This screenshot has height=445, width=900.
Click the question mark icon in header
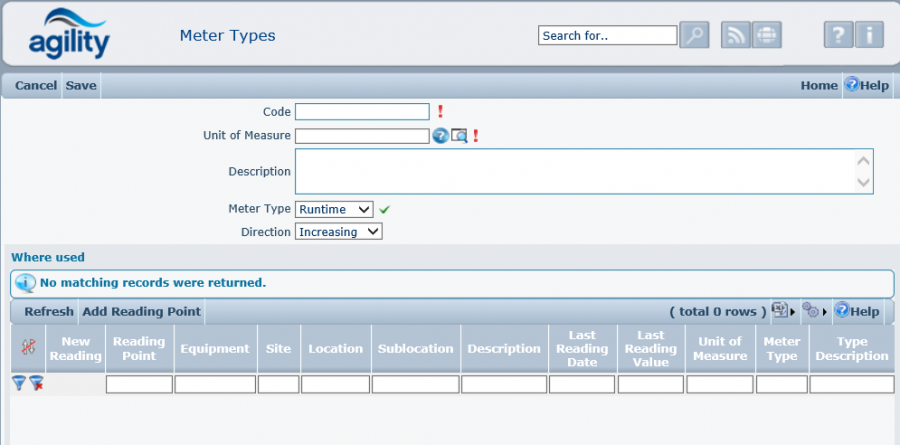coord(838,35)
